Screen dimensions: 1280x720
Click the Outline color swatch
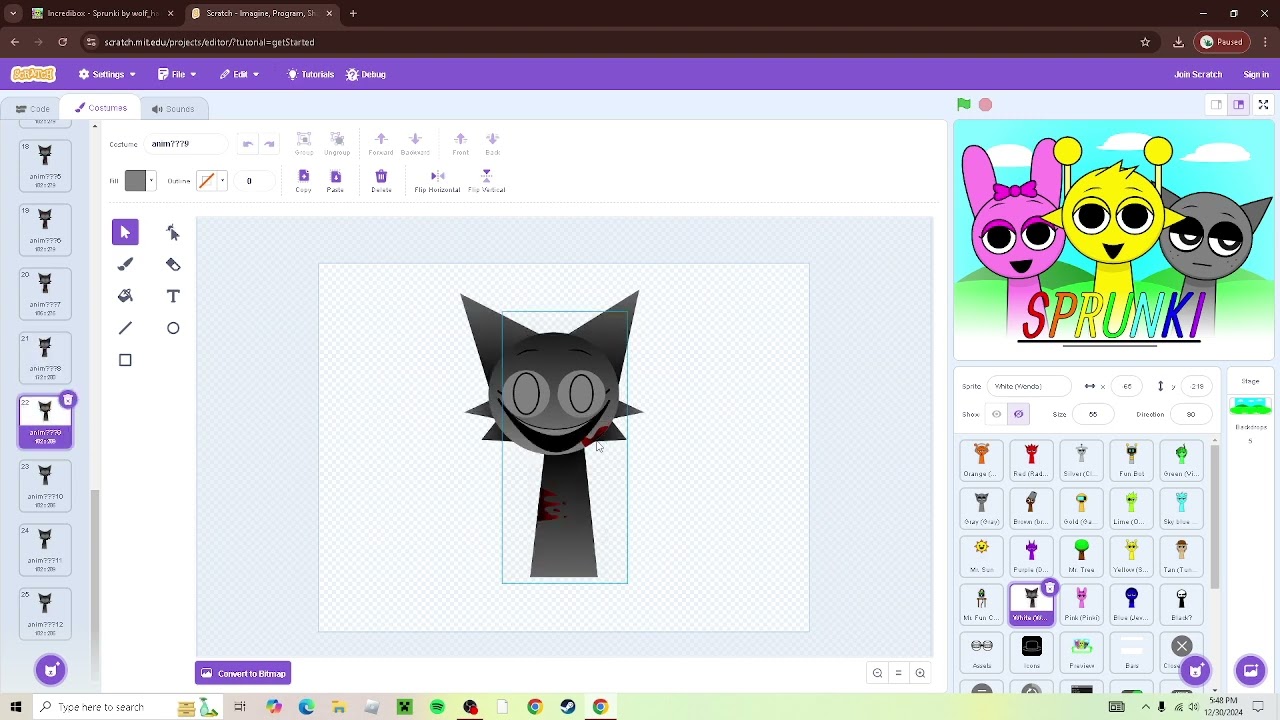[x=206, y=181]
